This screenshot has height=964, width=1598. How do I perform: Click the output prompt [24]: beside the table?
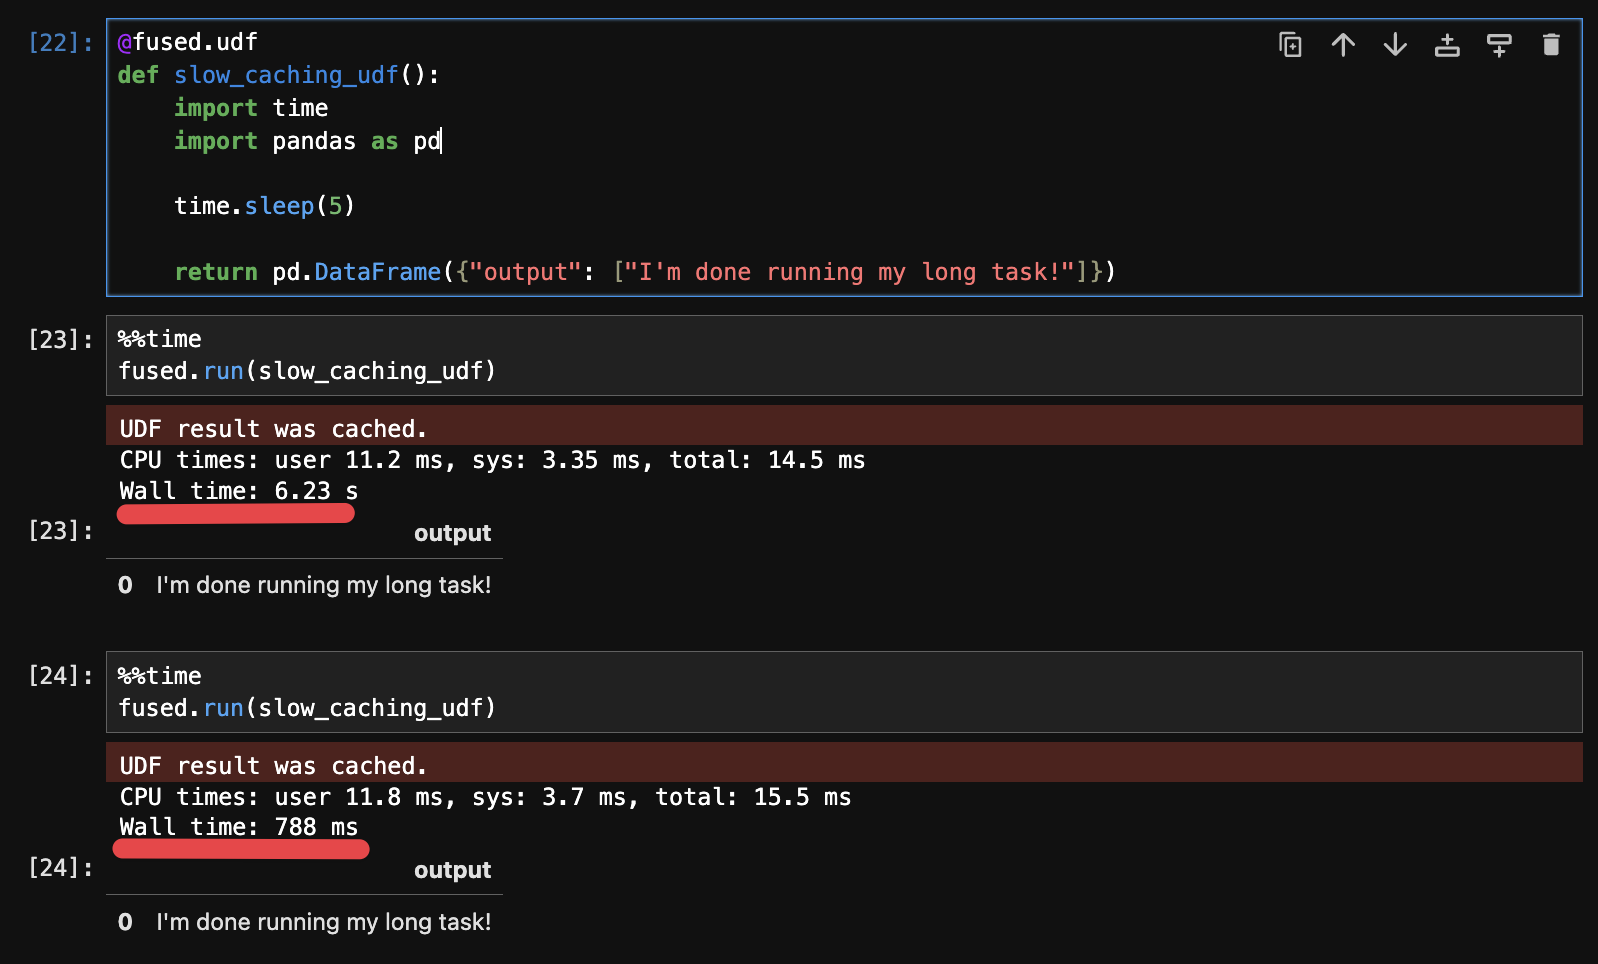(x=61, y=868)
